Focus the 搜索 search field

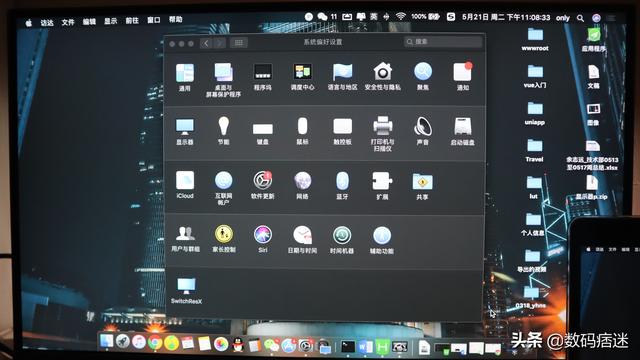(443, 42)
